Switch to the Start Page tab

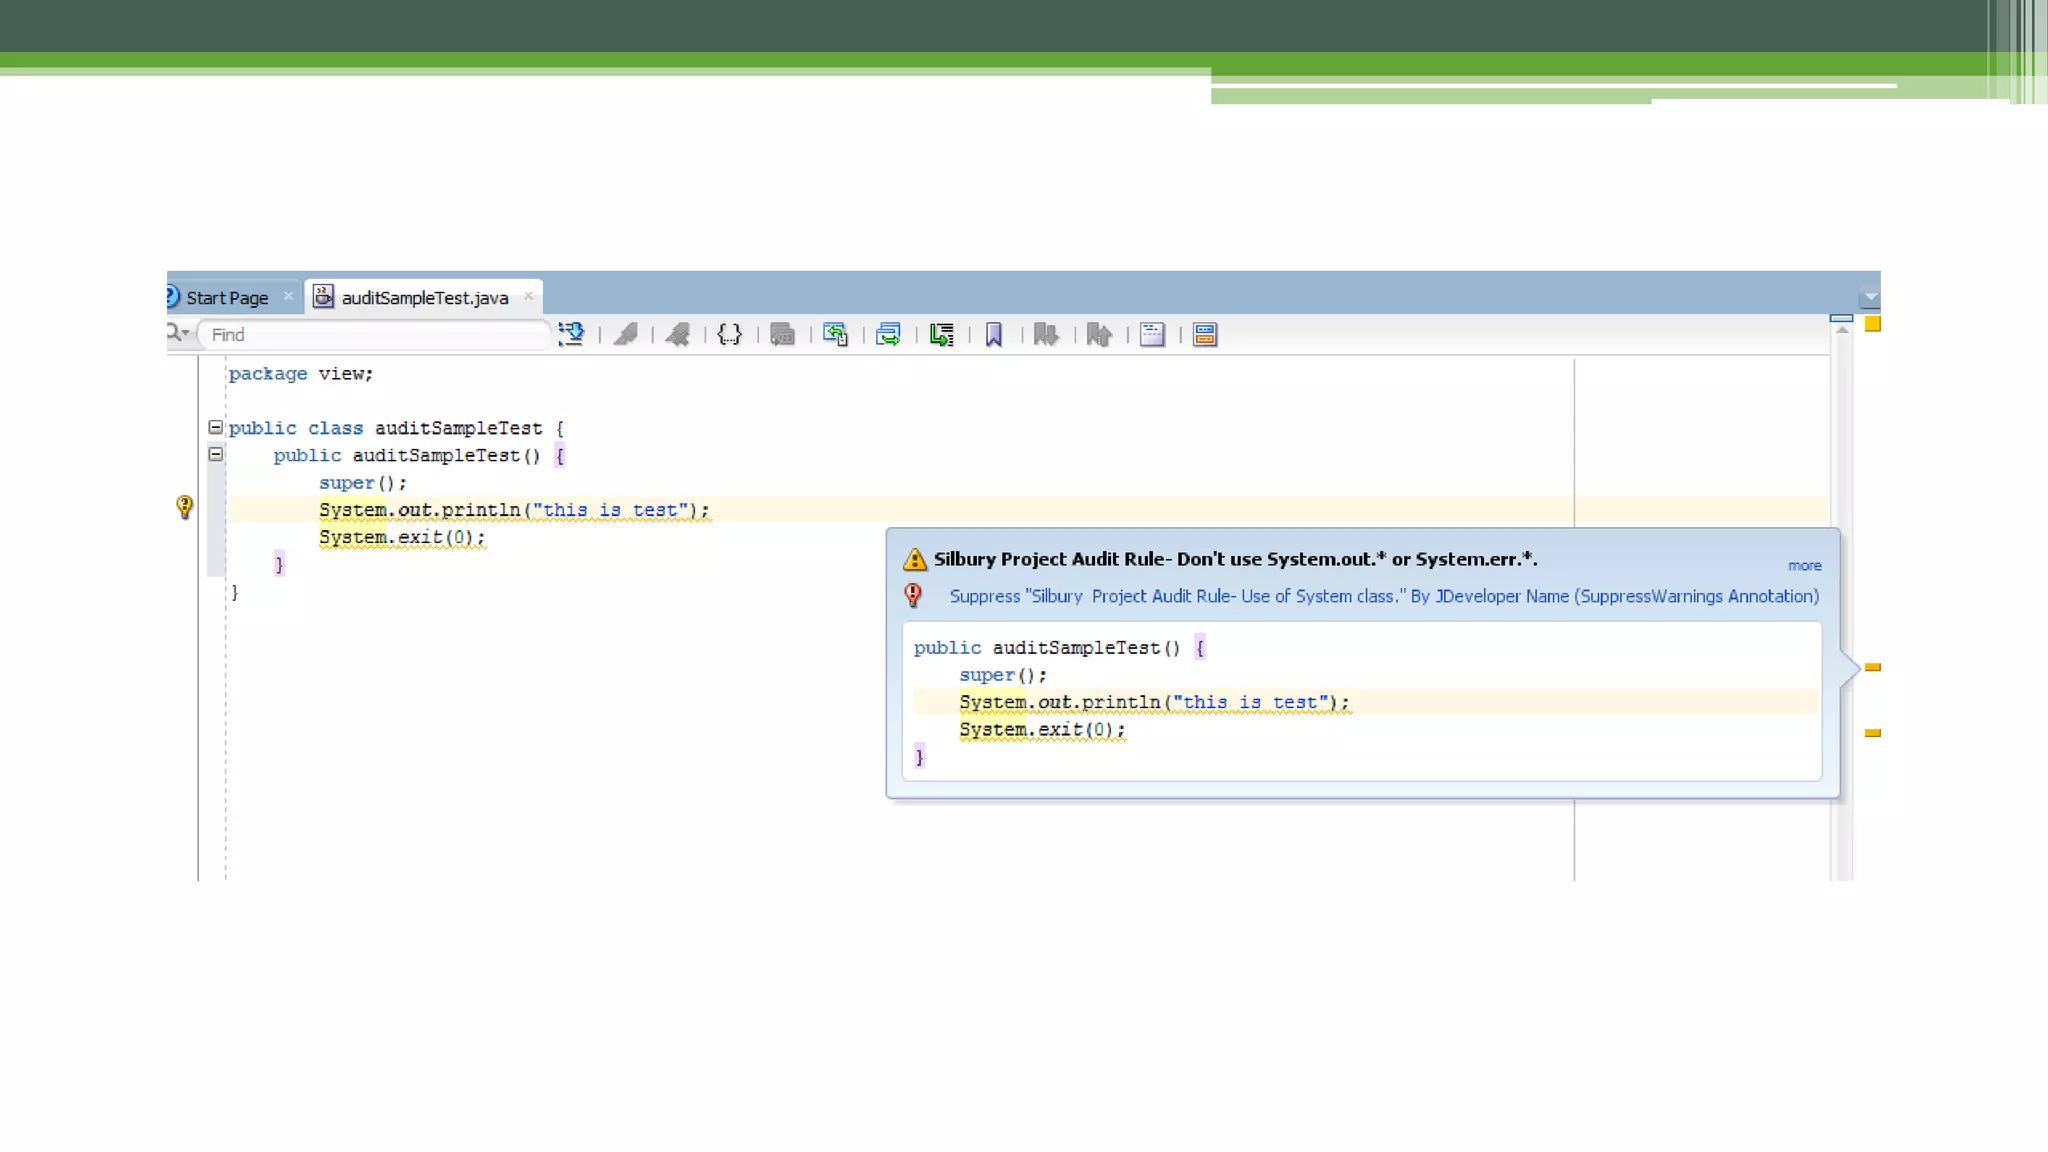(227, 298)
